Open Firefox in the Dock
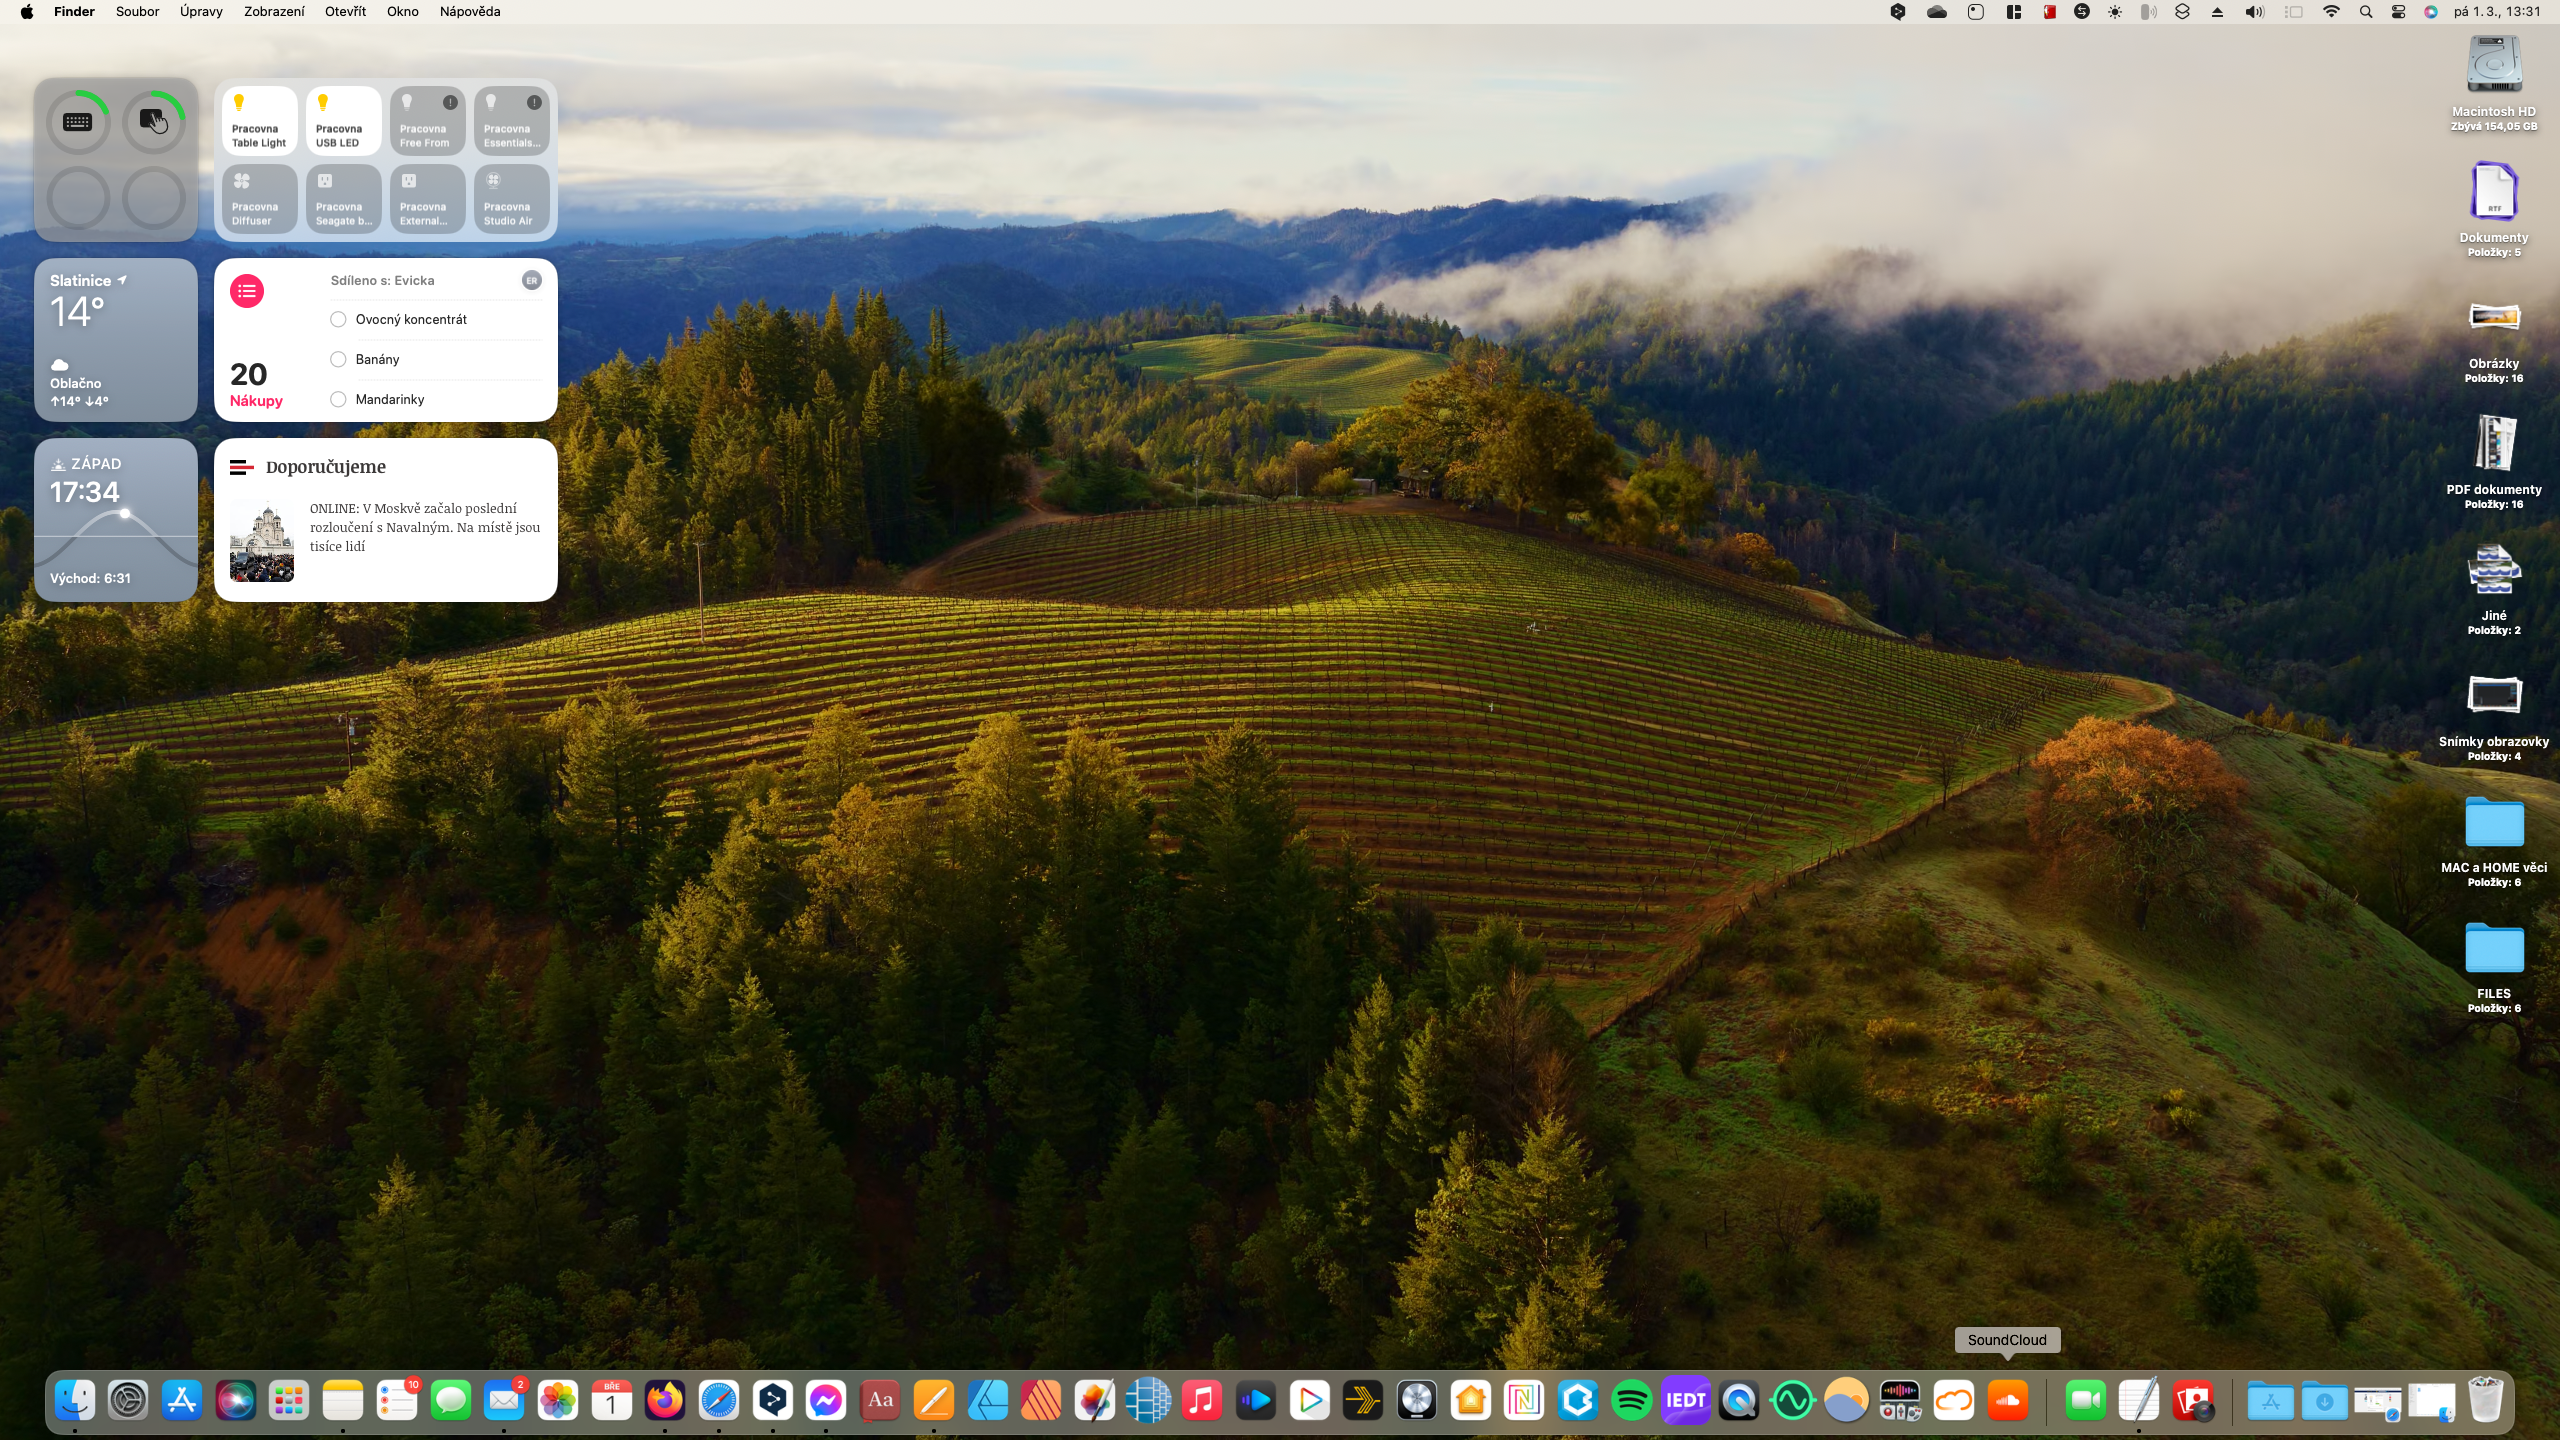 coord(665,1400)
